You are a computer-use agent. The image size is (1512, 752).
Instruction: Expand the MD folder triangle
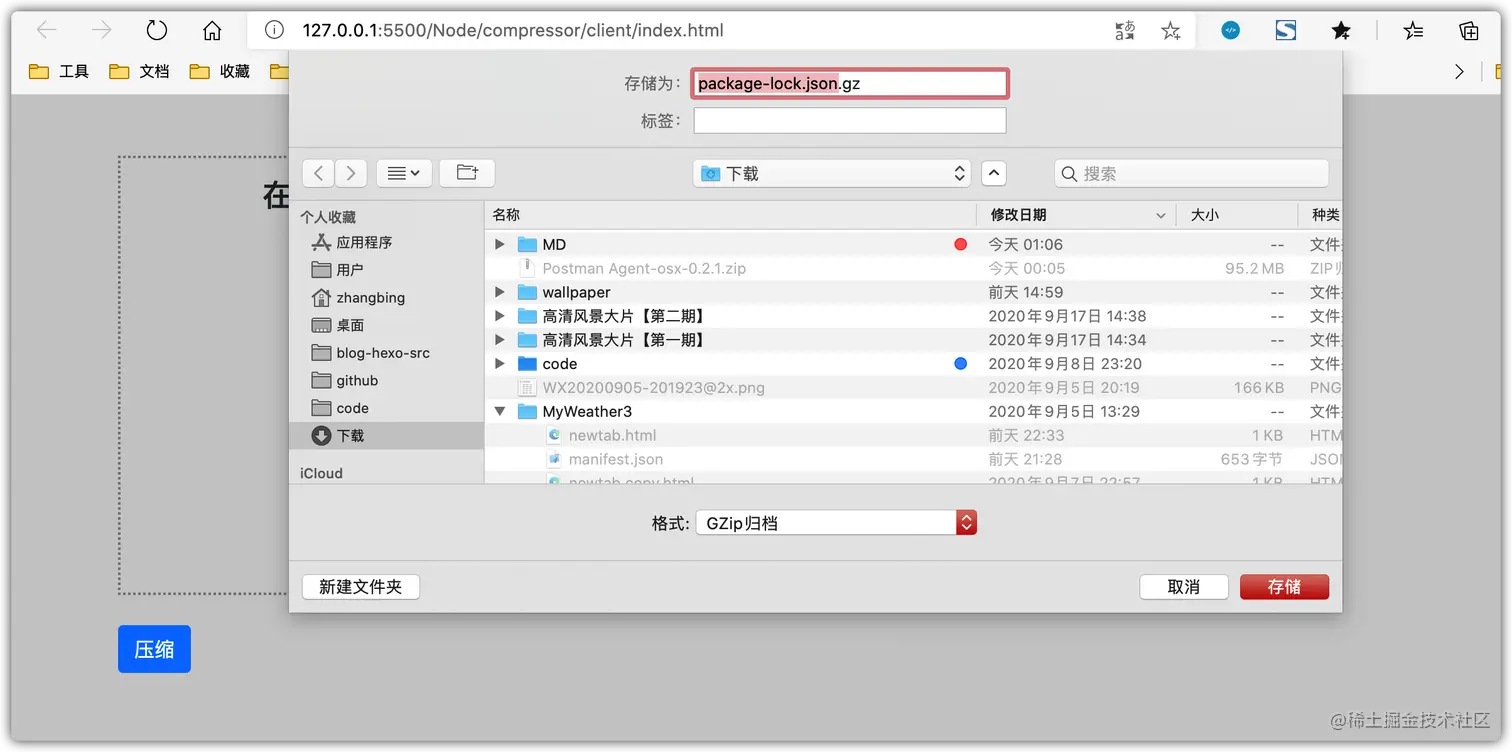pyautogui.click(x=500, y=244)
